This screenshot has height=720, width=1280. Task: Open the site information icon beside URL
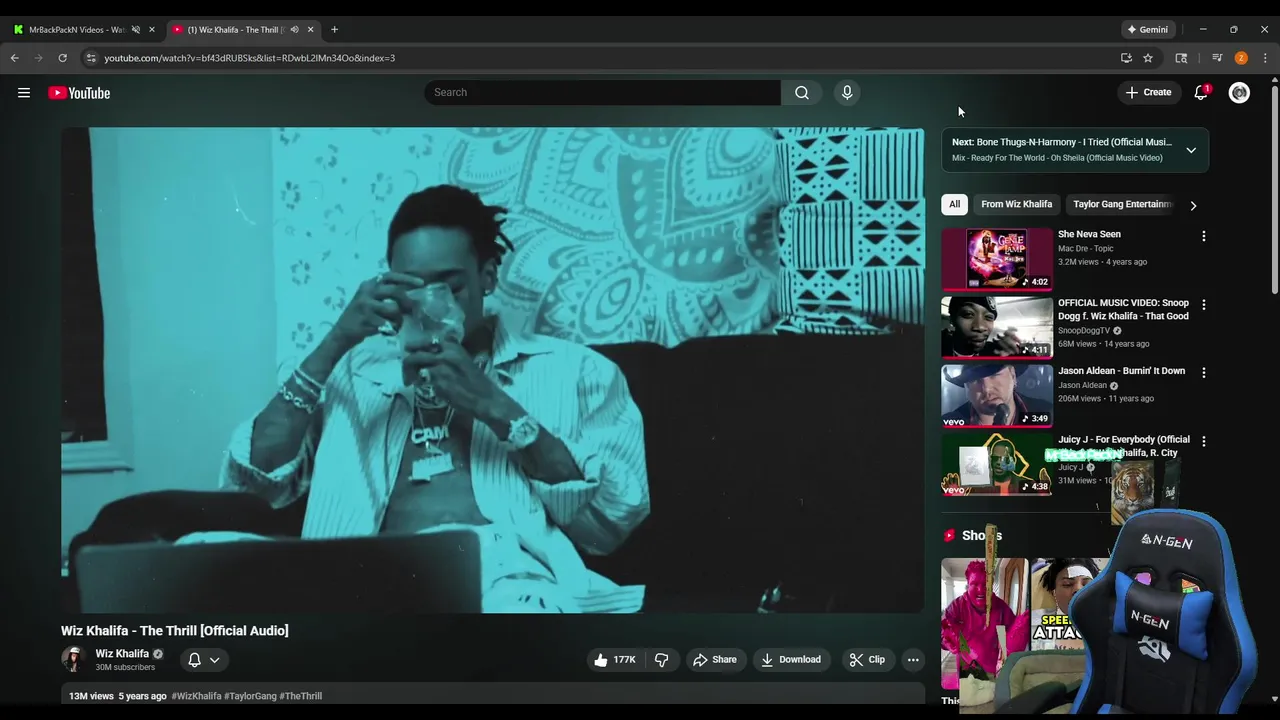(x=91, y=58)
